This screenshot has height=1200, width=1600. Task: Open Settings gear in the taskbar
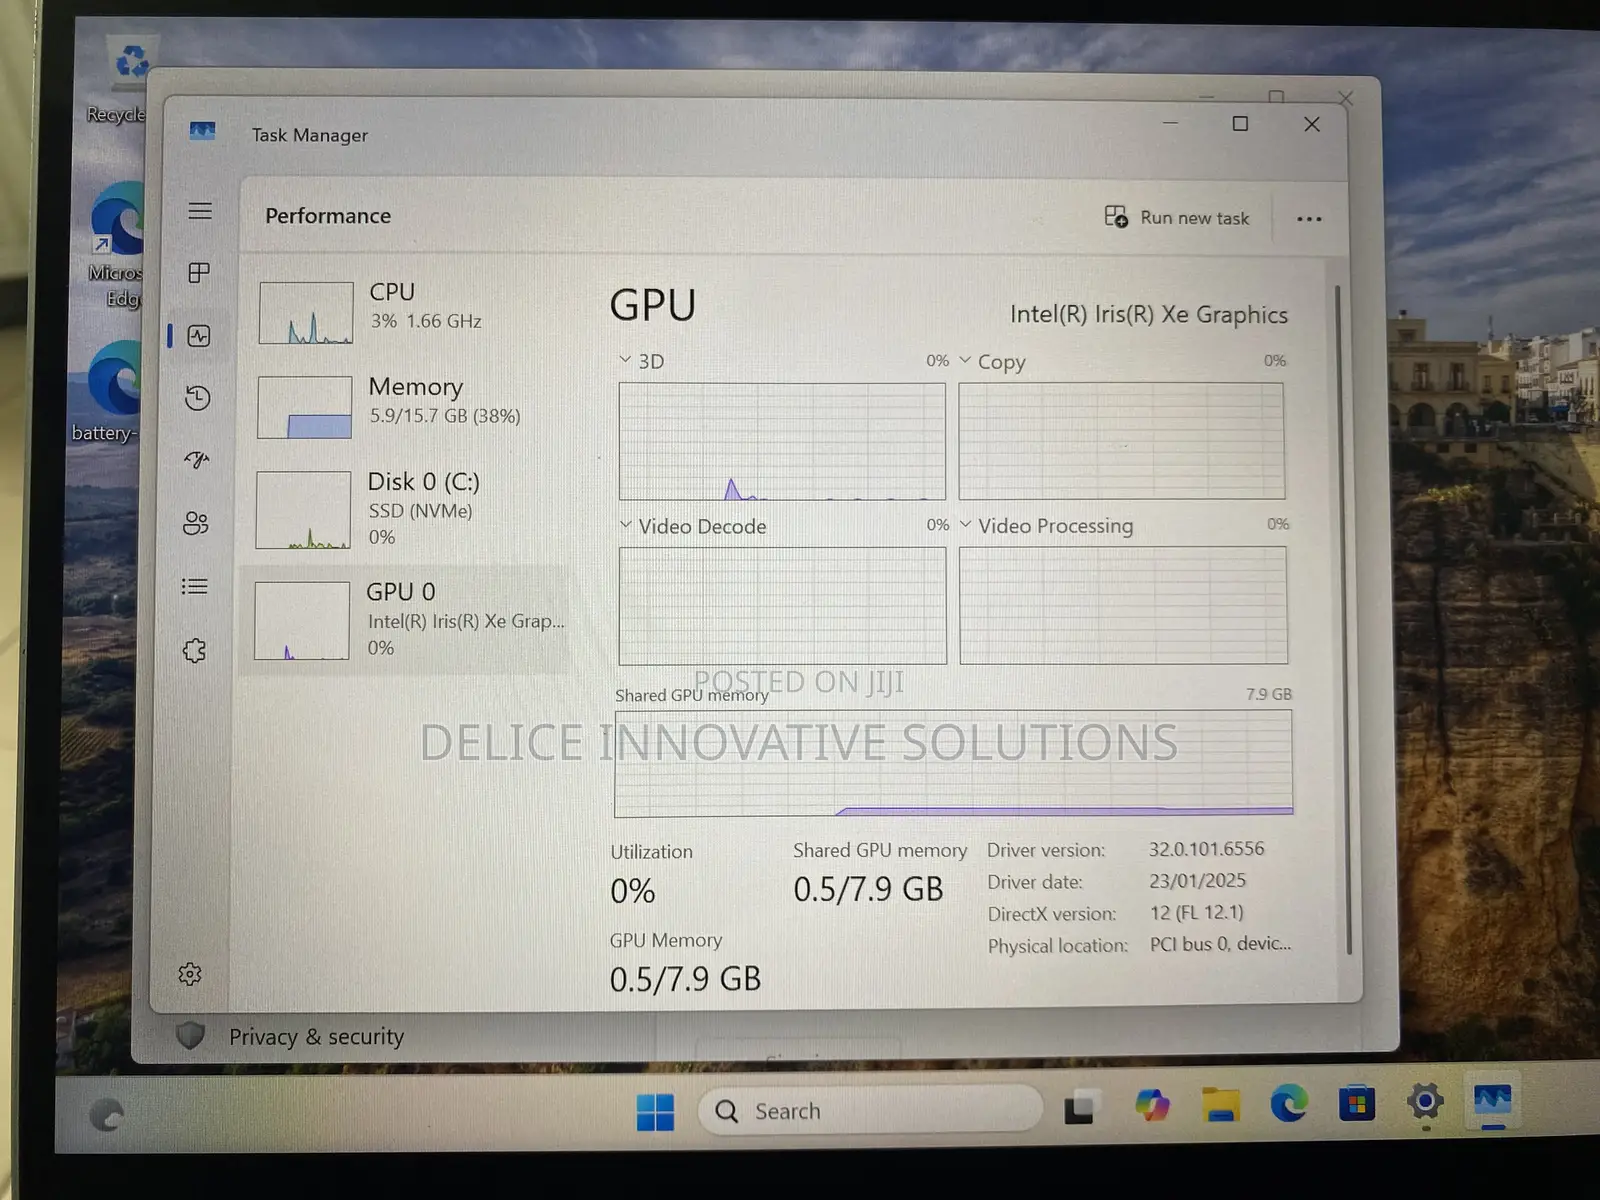coord(1425,1102)
